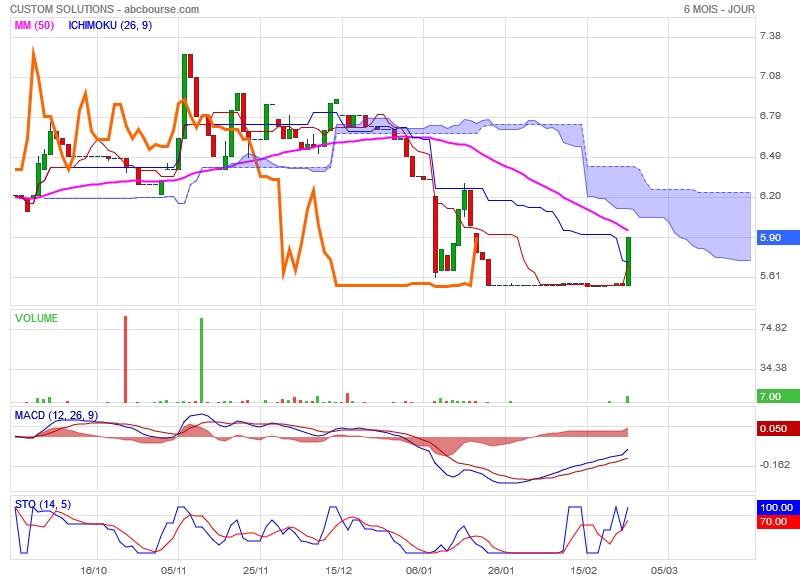
Task: Click the blue 100.00 stochastic value tag
Action: pyautogui.click(x=778, y=507)
